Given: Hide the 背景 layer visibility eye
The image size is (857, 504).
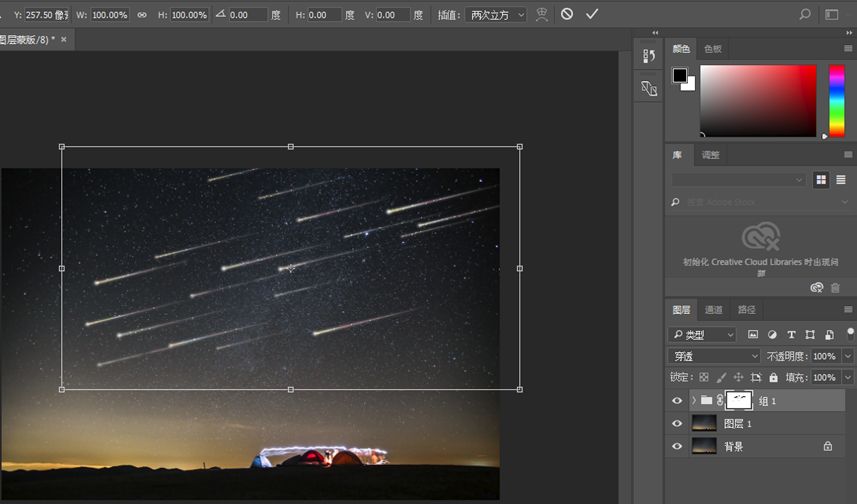Looking at the screenshot, I should (x=677, y=447).
